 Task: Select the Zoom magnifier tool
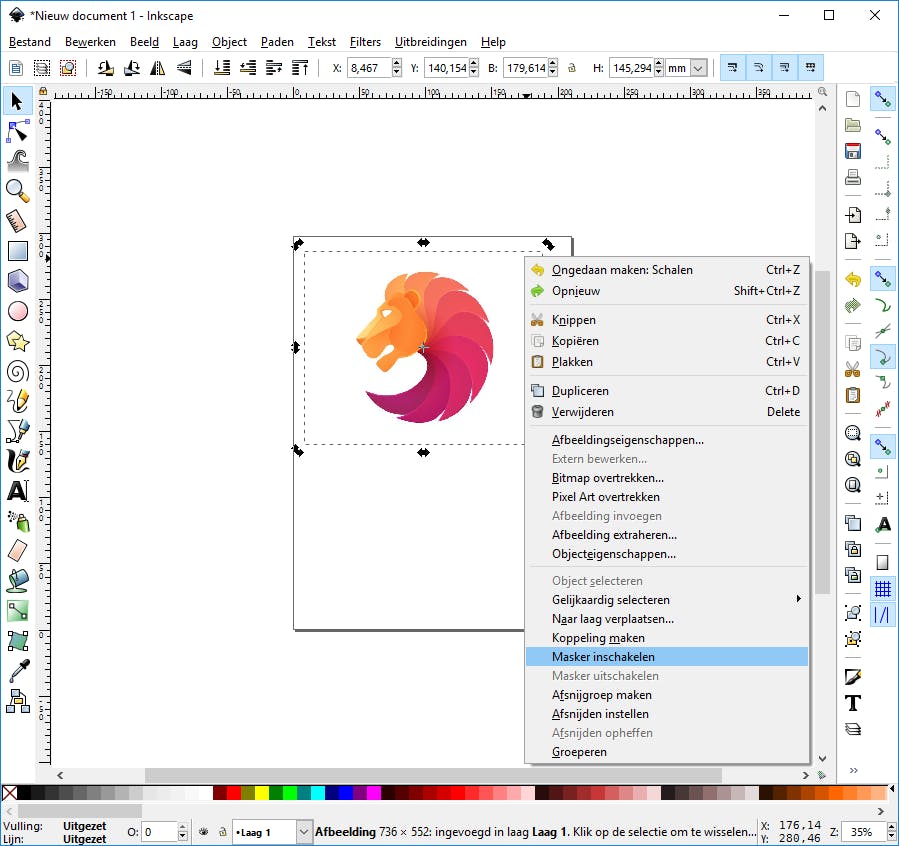click(17, 190)
